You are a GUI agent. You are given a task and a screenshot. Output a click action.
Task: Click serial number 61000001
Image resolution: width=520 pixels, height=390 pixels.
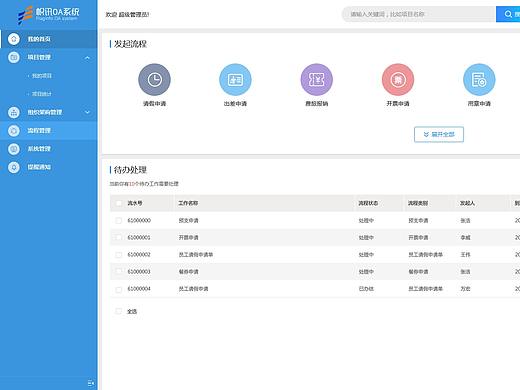point(139,237)
